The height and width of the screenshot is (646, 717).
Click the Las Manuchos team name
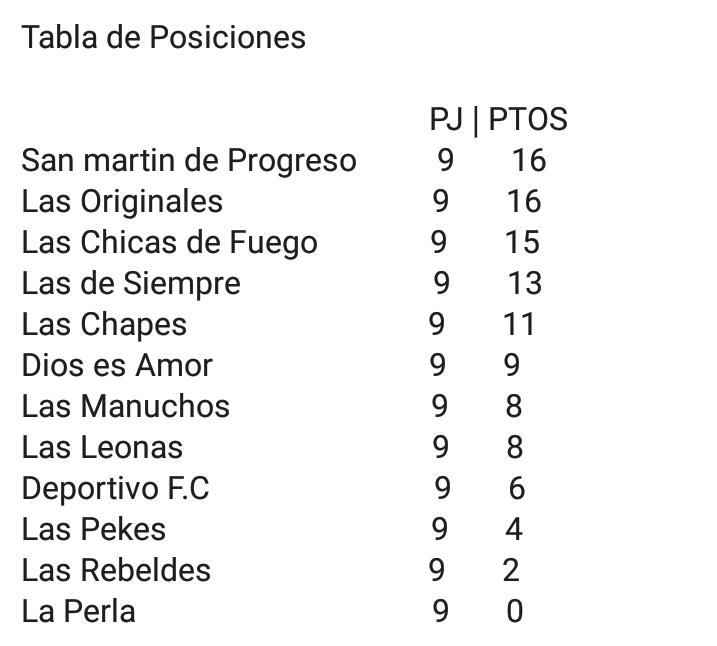click(x=125, y=406)
